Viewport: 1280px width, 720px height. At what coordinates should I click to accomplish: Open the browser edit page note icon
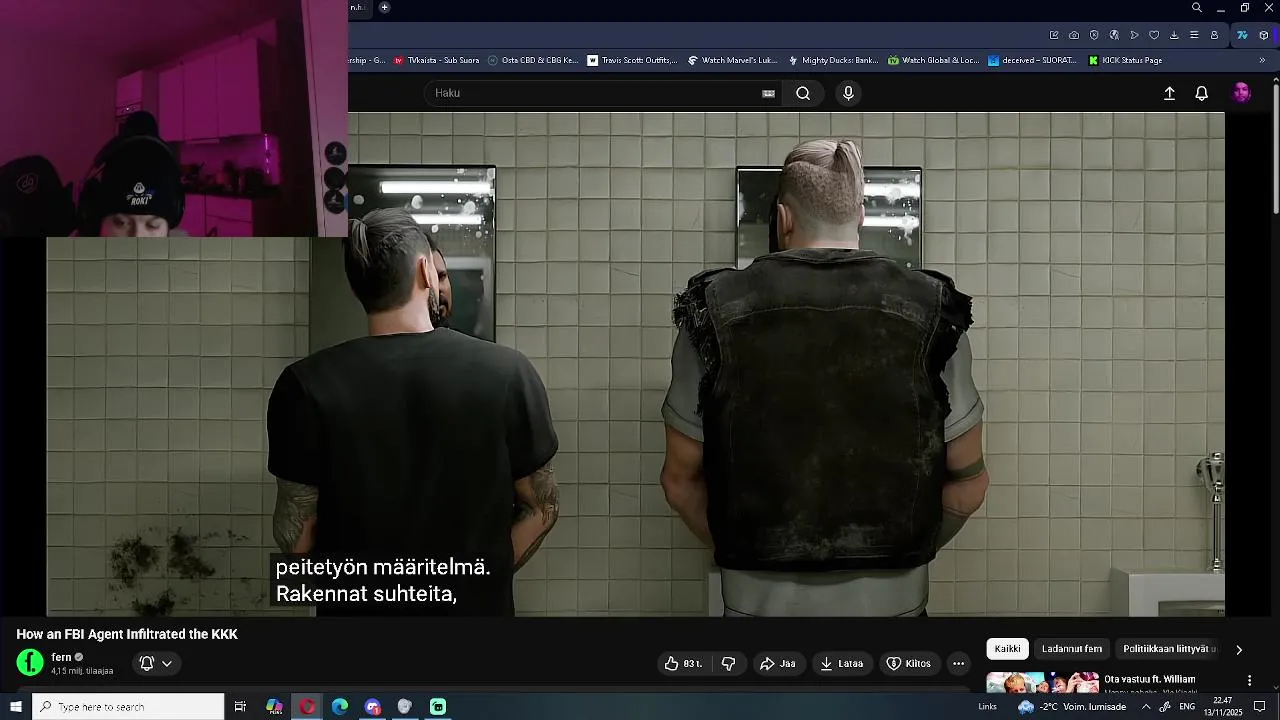1054,35
